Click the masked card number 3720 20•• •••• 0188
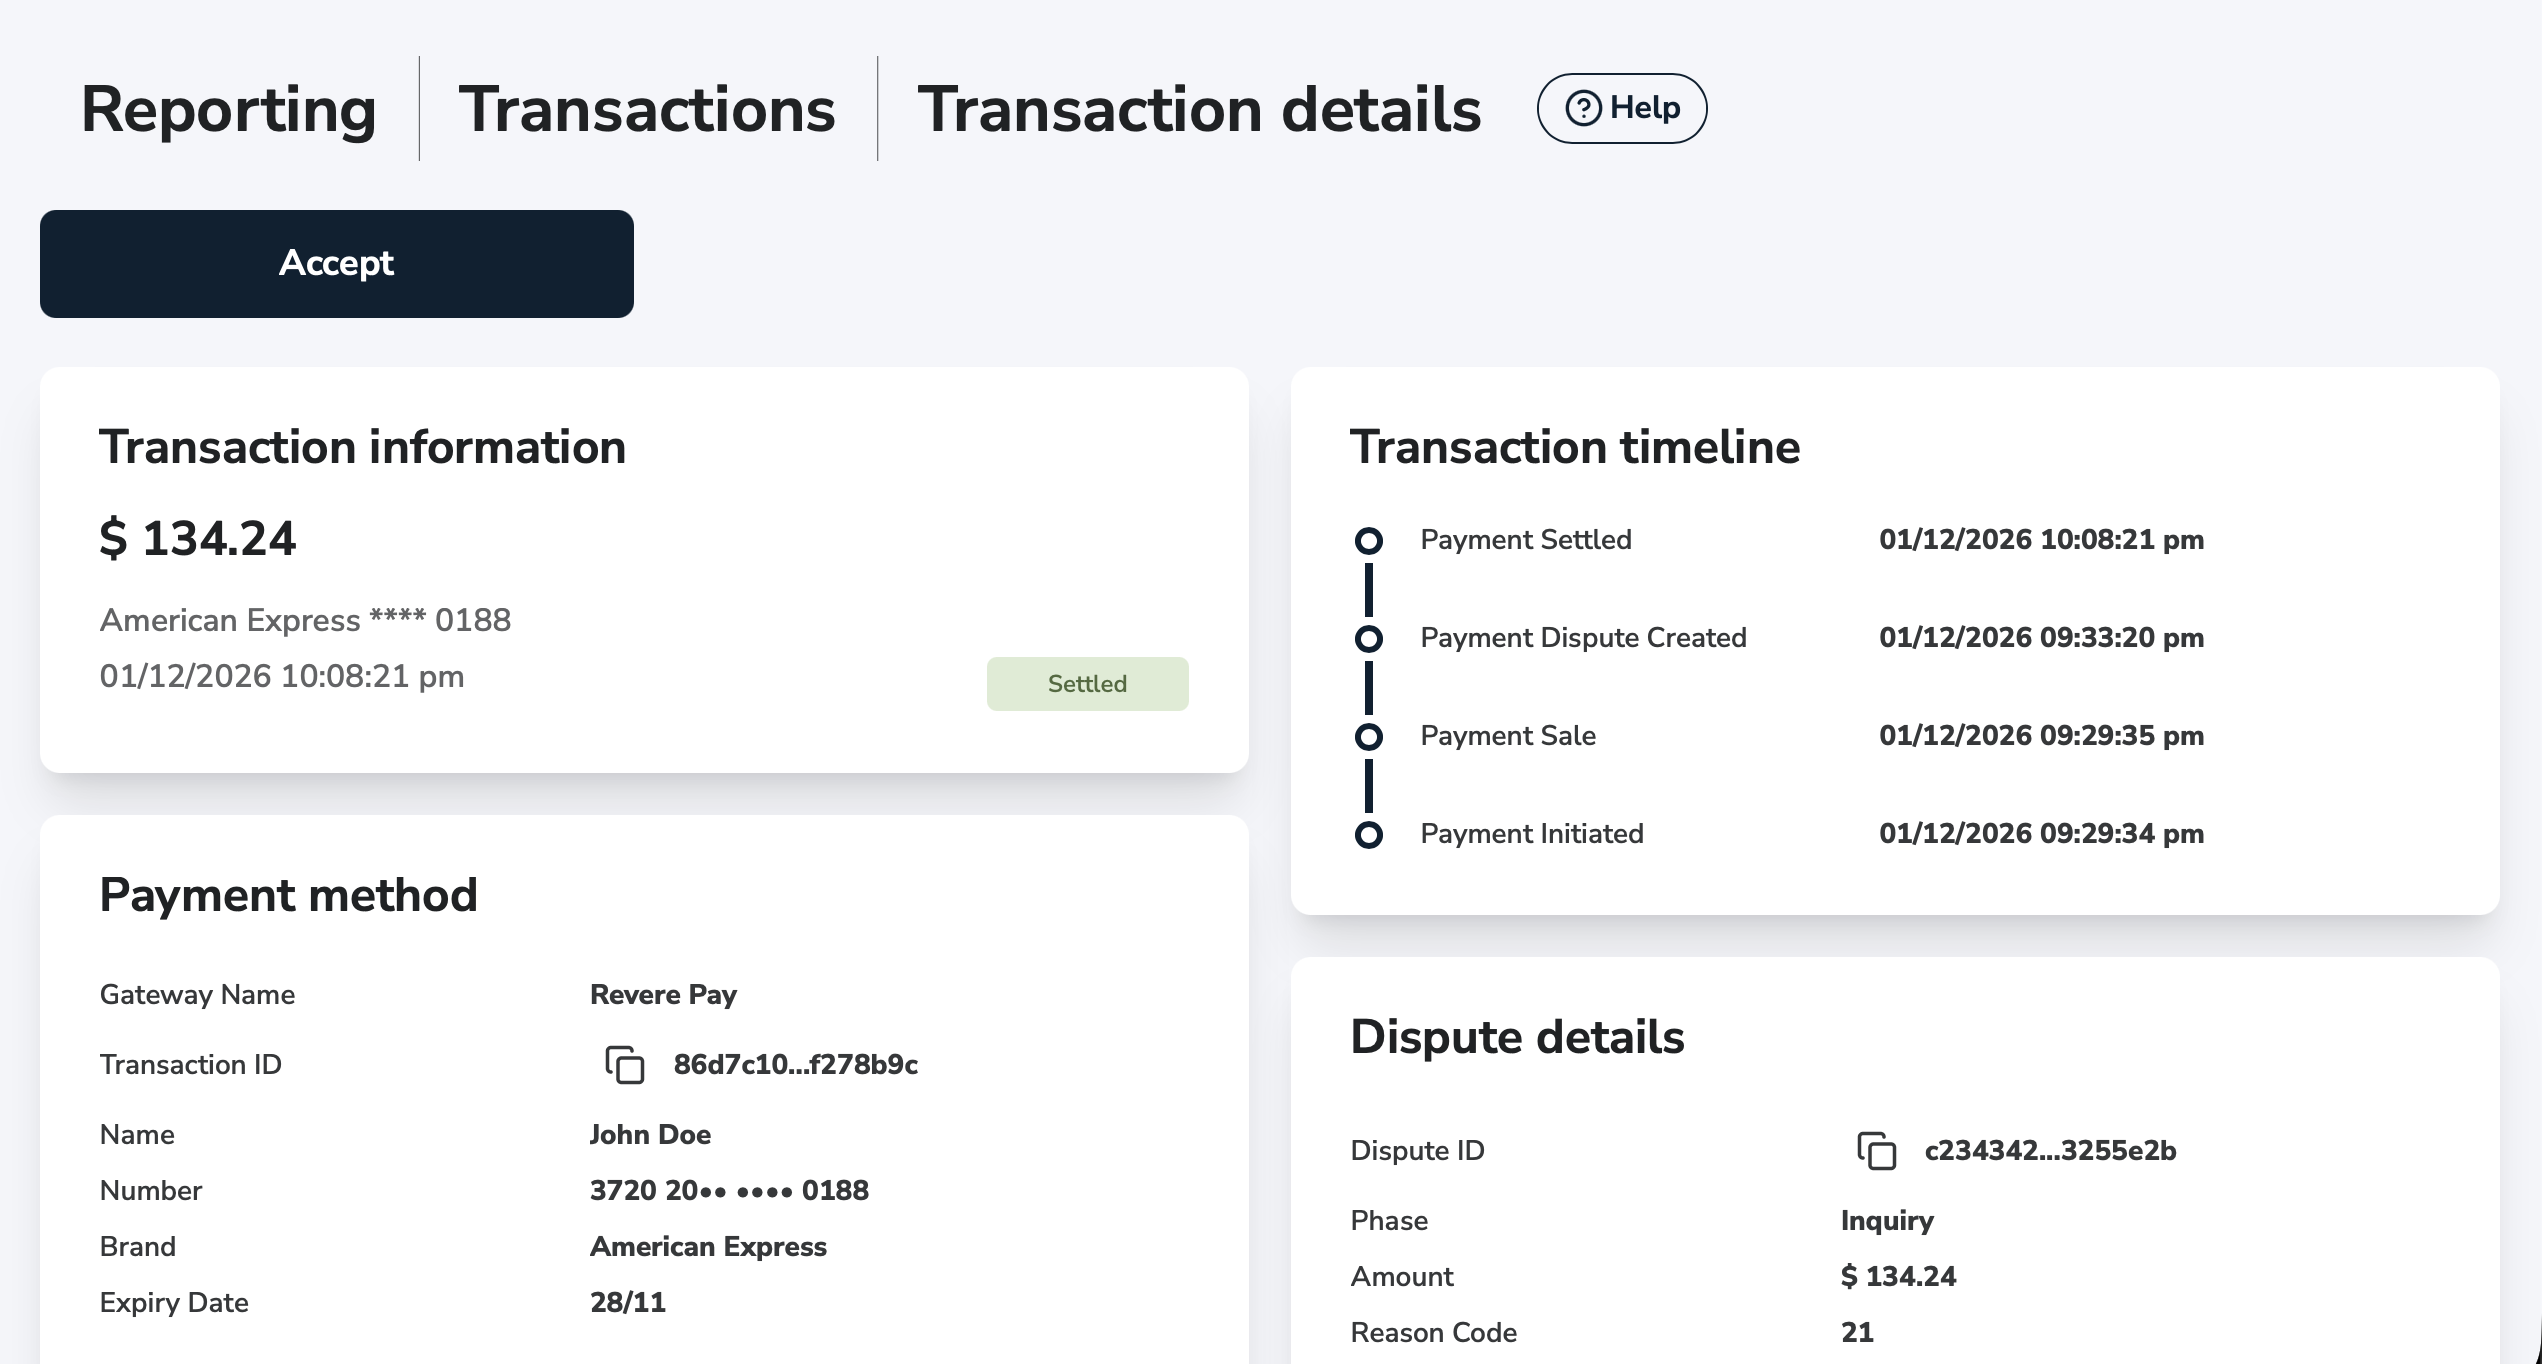 point(729,1191)
